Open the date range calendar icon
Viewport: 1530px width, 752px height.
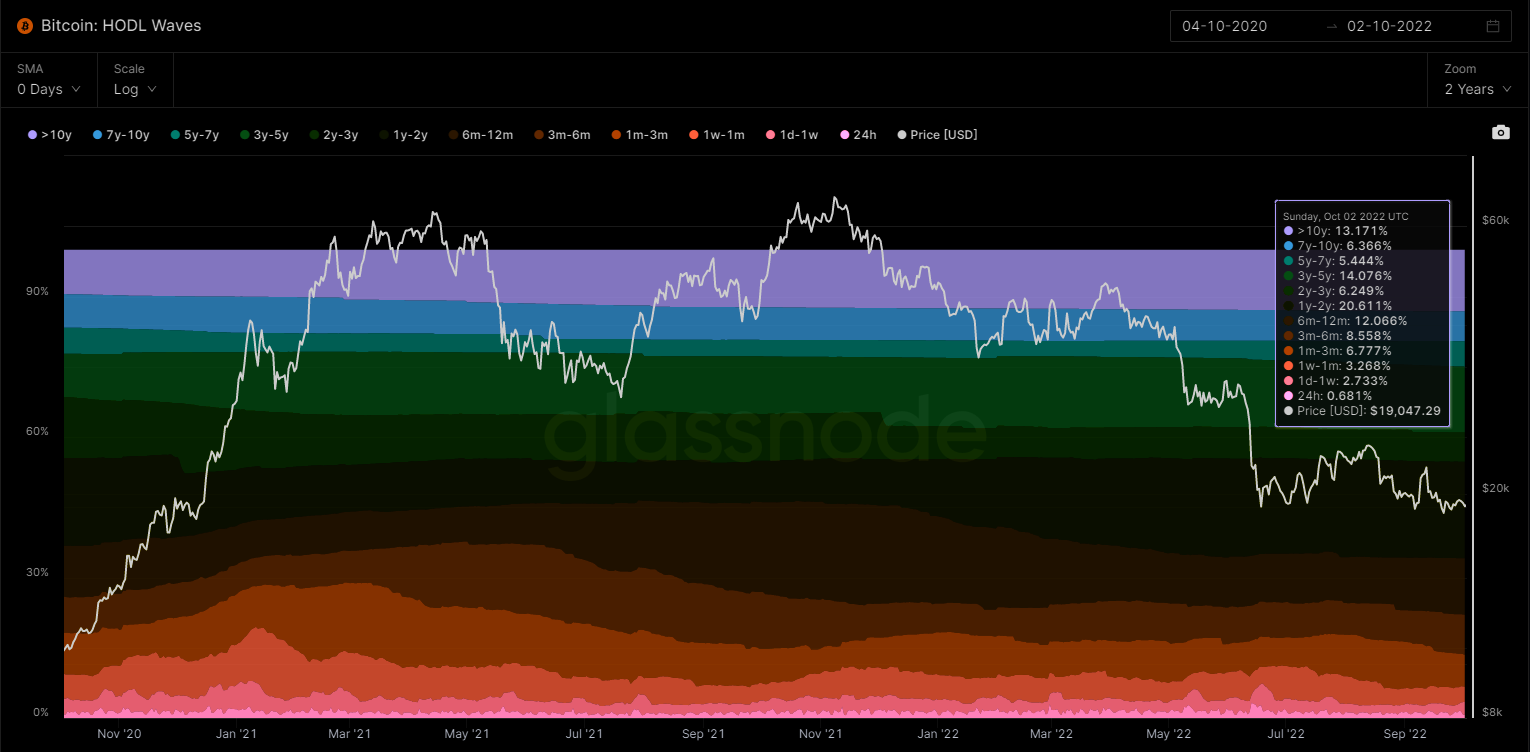1493,26
